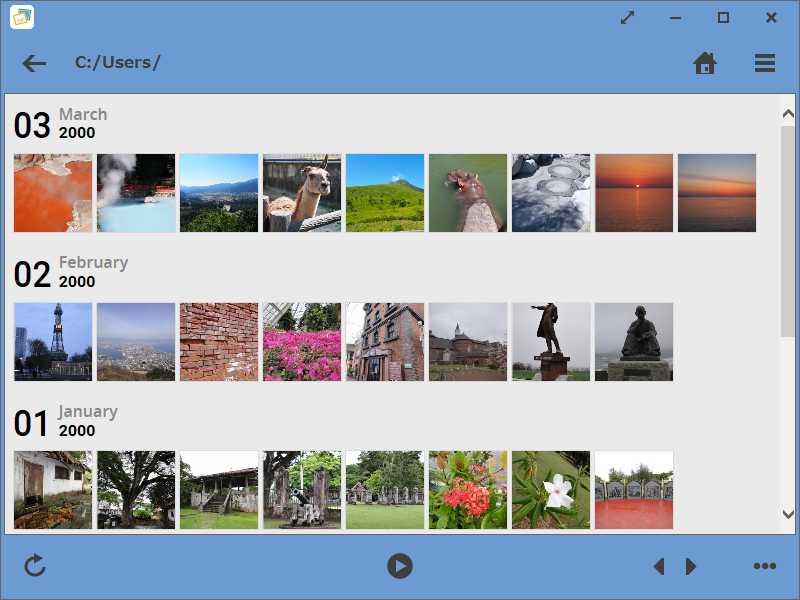Open the llama photo

302,193
